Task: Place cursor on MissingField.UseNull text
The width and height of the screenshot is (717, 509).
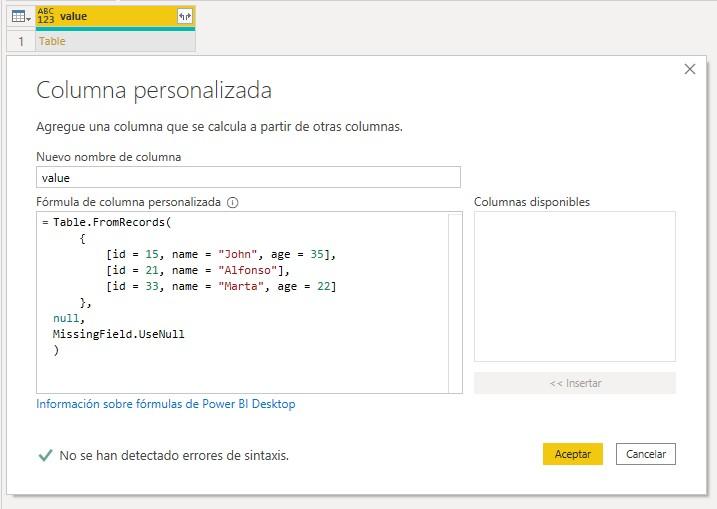Action: click(x=119, y=334)
